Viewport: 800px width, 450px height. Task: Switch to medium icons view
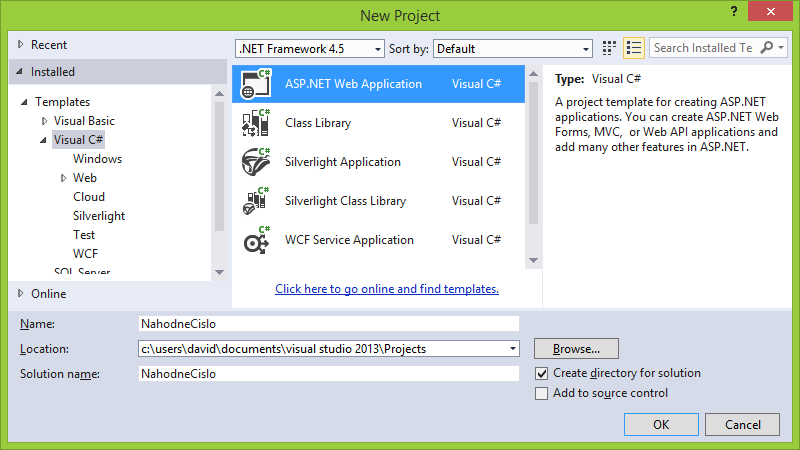pyautogui.click(x=609, y=48)
